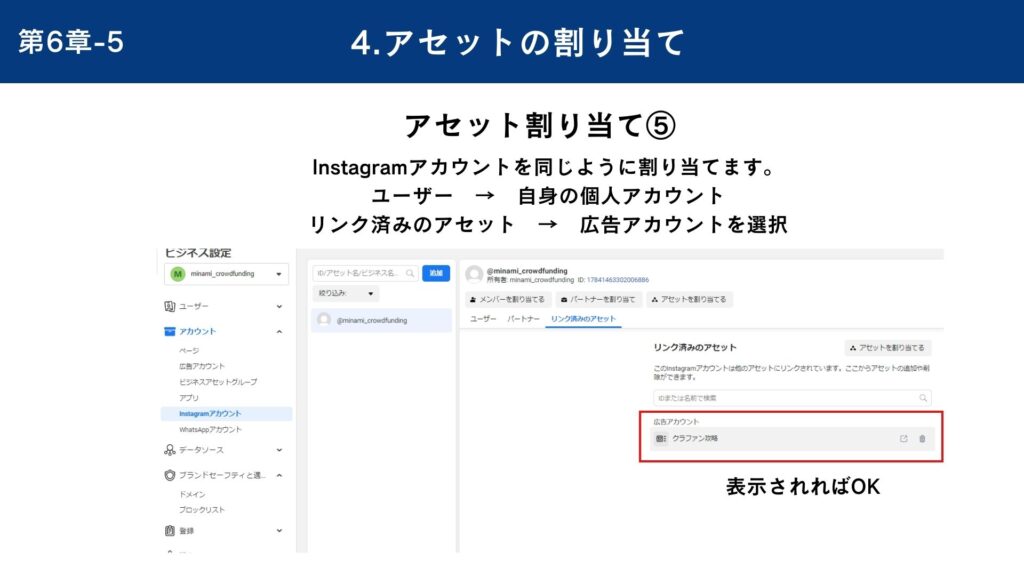Open 広告アカウント in the sidebar
The image size is (1024, 576).
tap(202, 366)
